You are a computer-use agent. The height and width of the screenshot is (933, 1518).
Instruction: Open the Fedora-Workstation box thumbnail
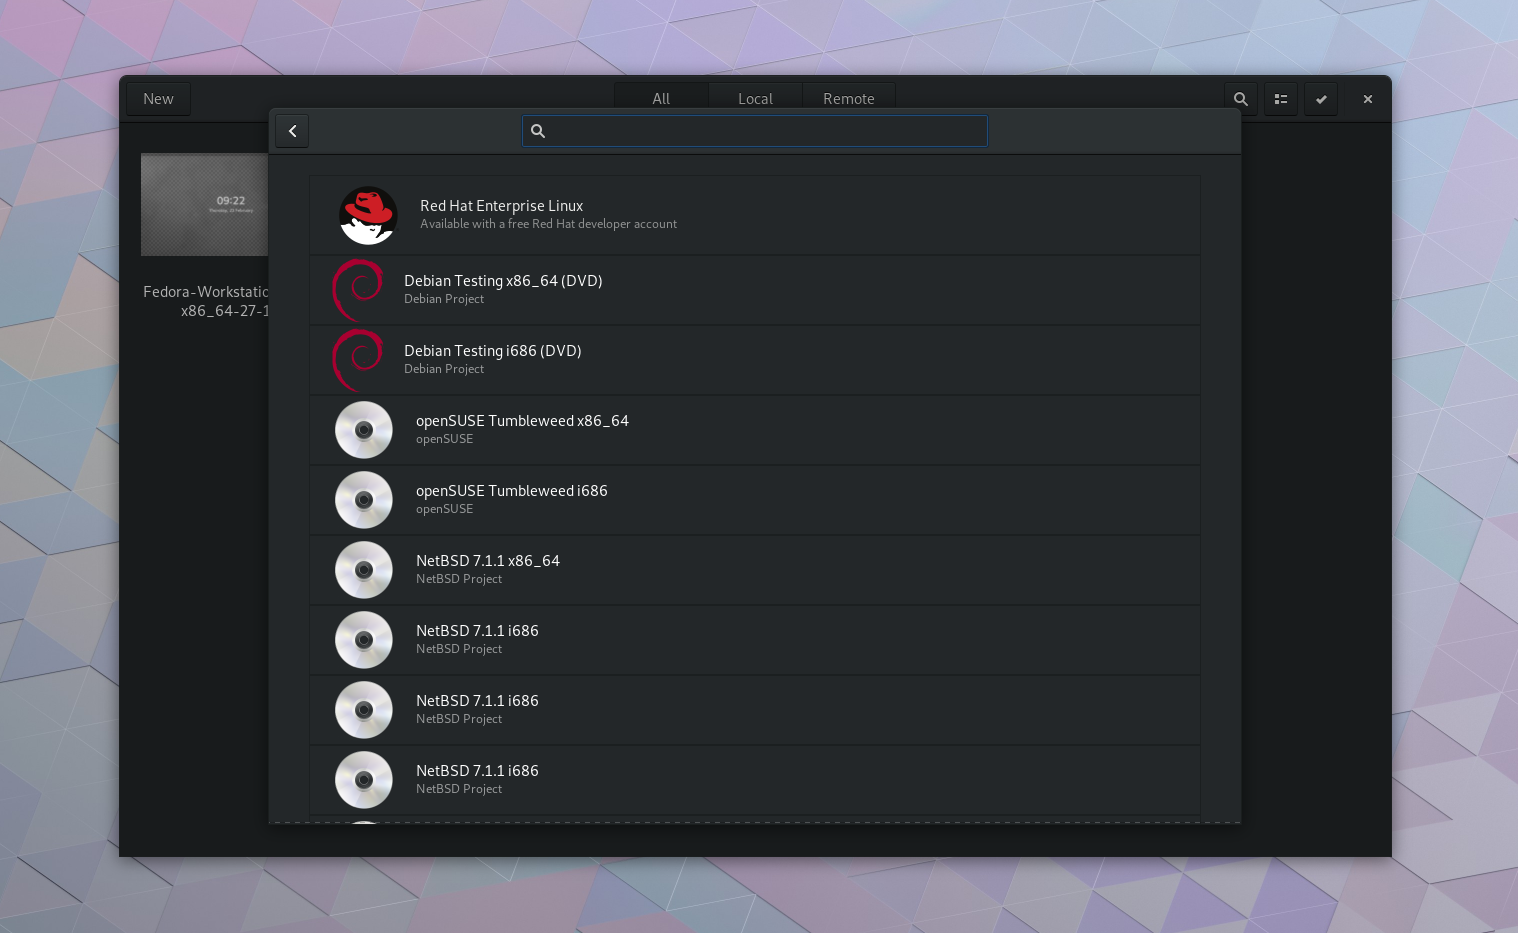point(204,204)
